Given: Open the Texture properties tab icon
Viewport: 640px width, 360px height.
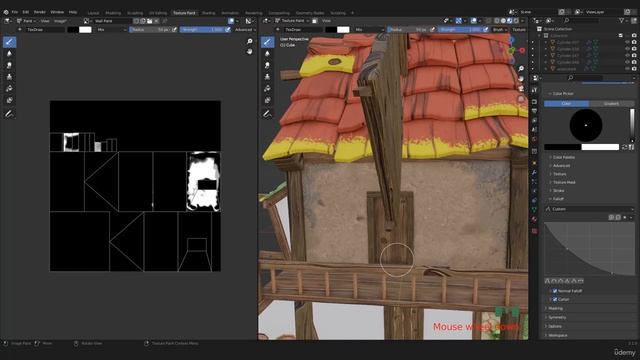Looking at the screenshot, I should pos(534,231).
